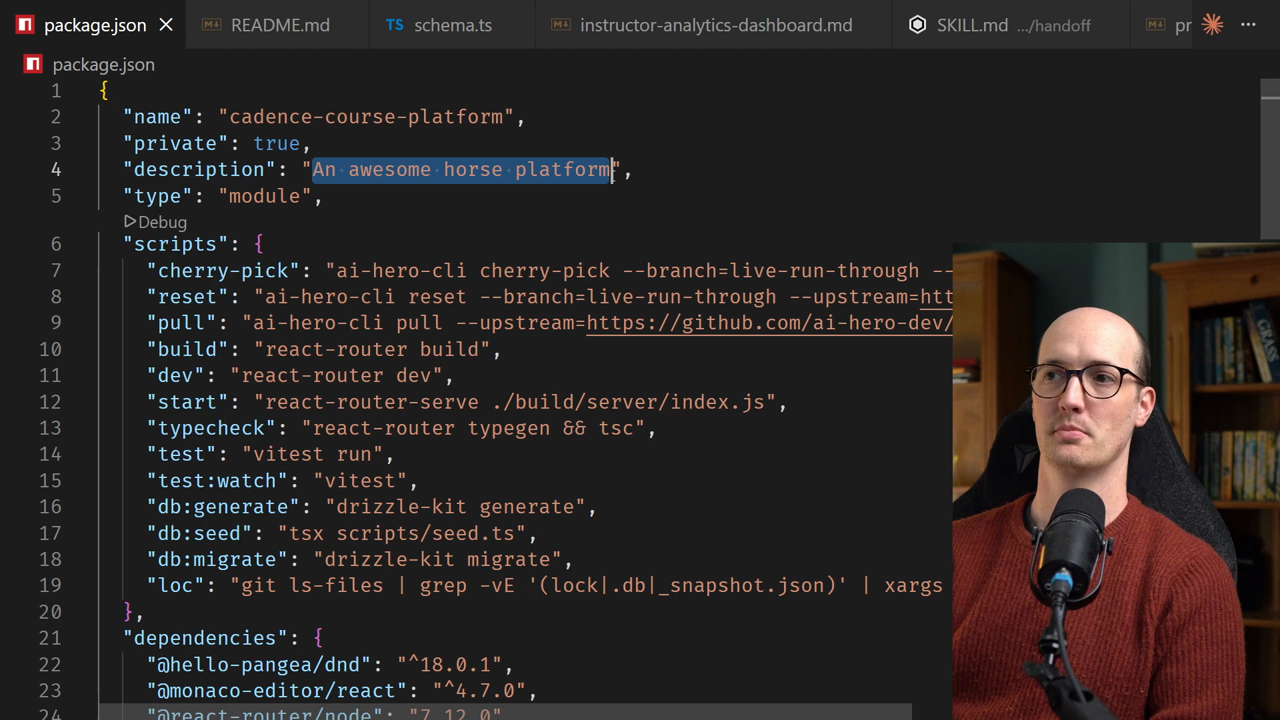
Task: Open the GitHub URL in the pull script
Action: click(x=769, y=323)
